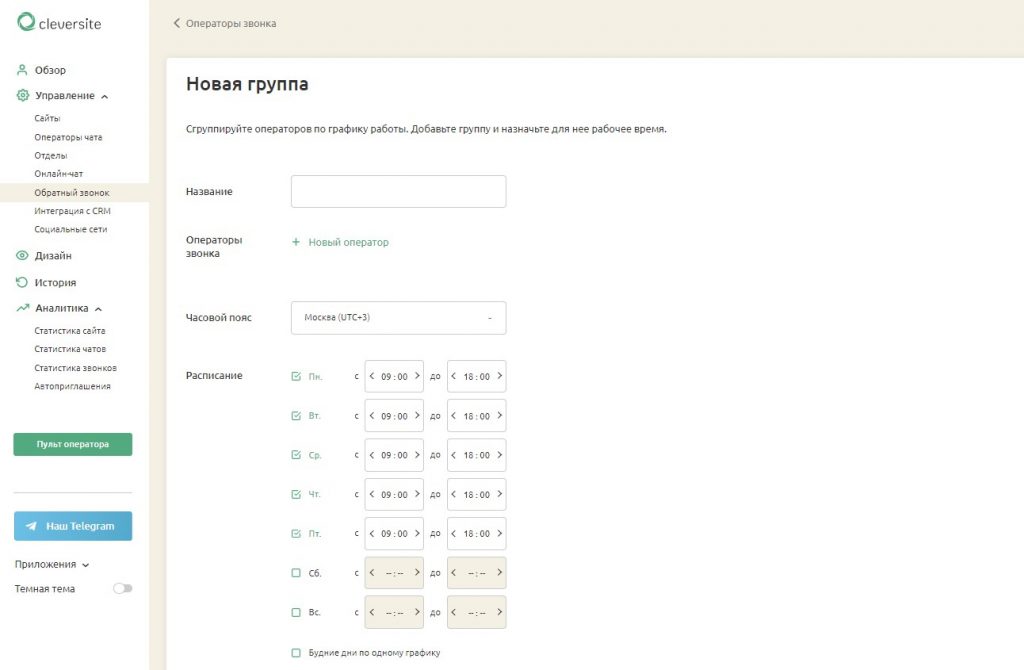This screenshot has width=1024, height=670.
Task: Collapse the Аналитика menu chevron
Action: pyautogui.click(x=99, y=309)
